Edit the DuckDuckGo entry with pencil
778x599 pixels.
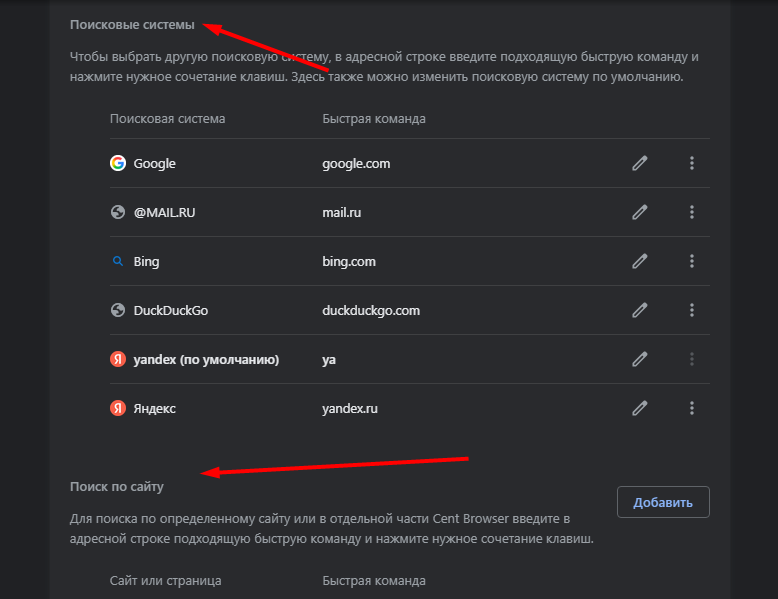[640, 310]
